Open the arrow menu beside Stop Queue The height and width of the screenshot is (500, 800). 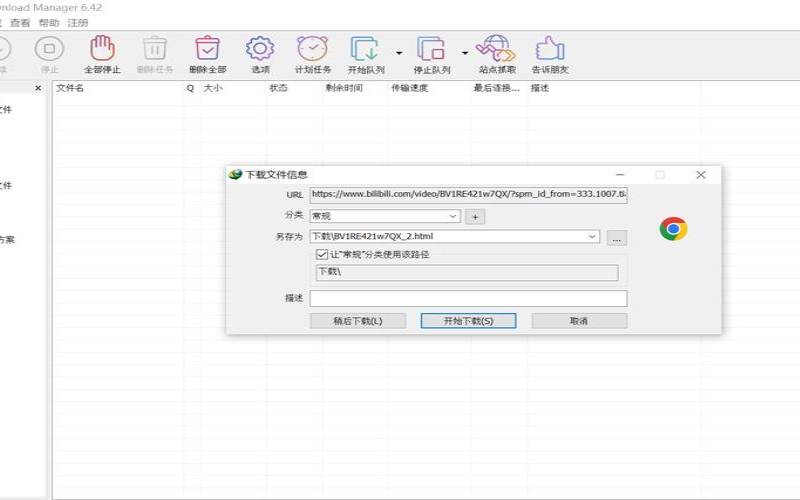(x=464, y=52)
